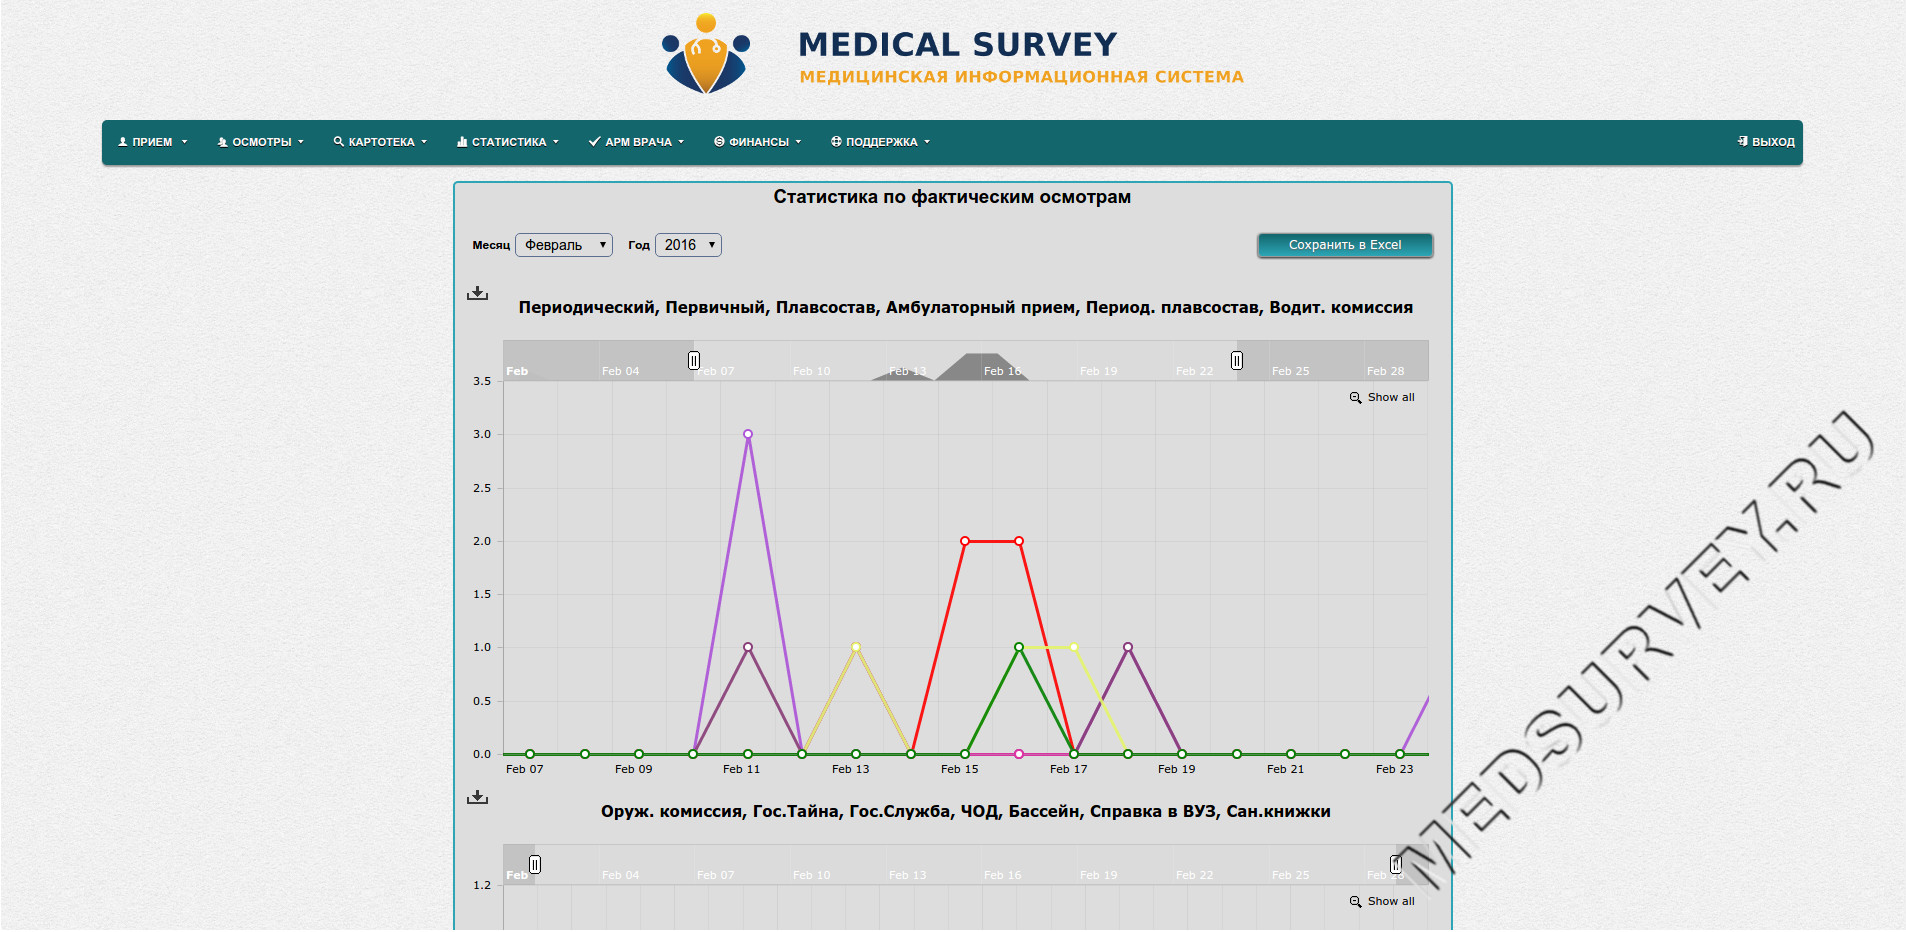Open the ПОДДЕРЖКА menu
The width and height of the screenshot is (1906, 932).
pos(880,142)
